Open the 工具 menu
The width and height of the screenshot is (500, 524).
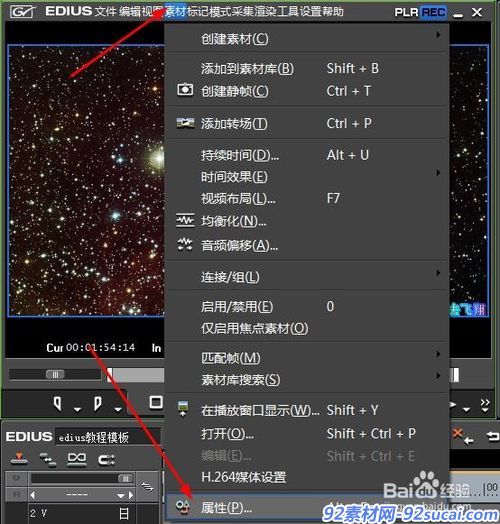click(x=288, y=12)
